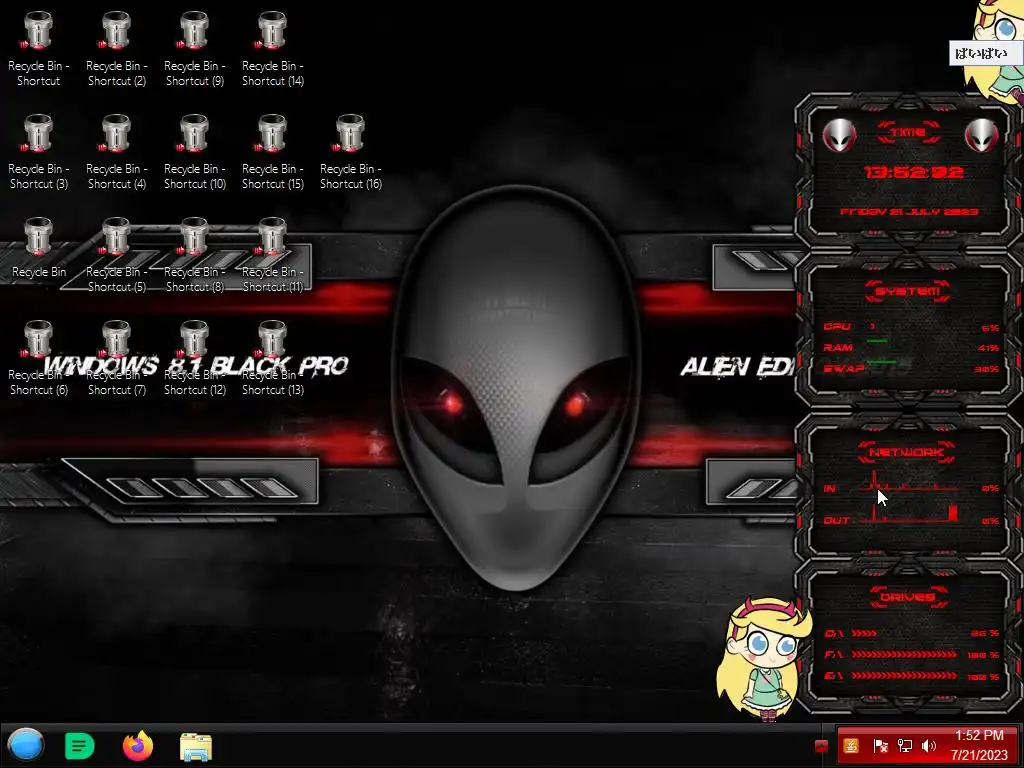Screen dimensions: 1024x768
Task: Open File Explorer from the taskbar
Action: [196, 746]
